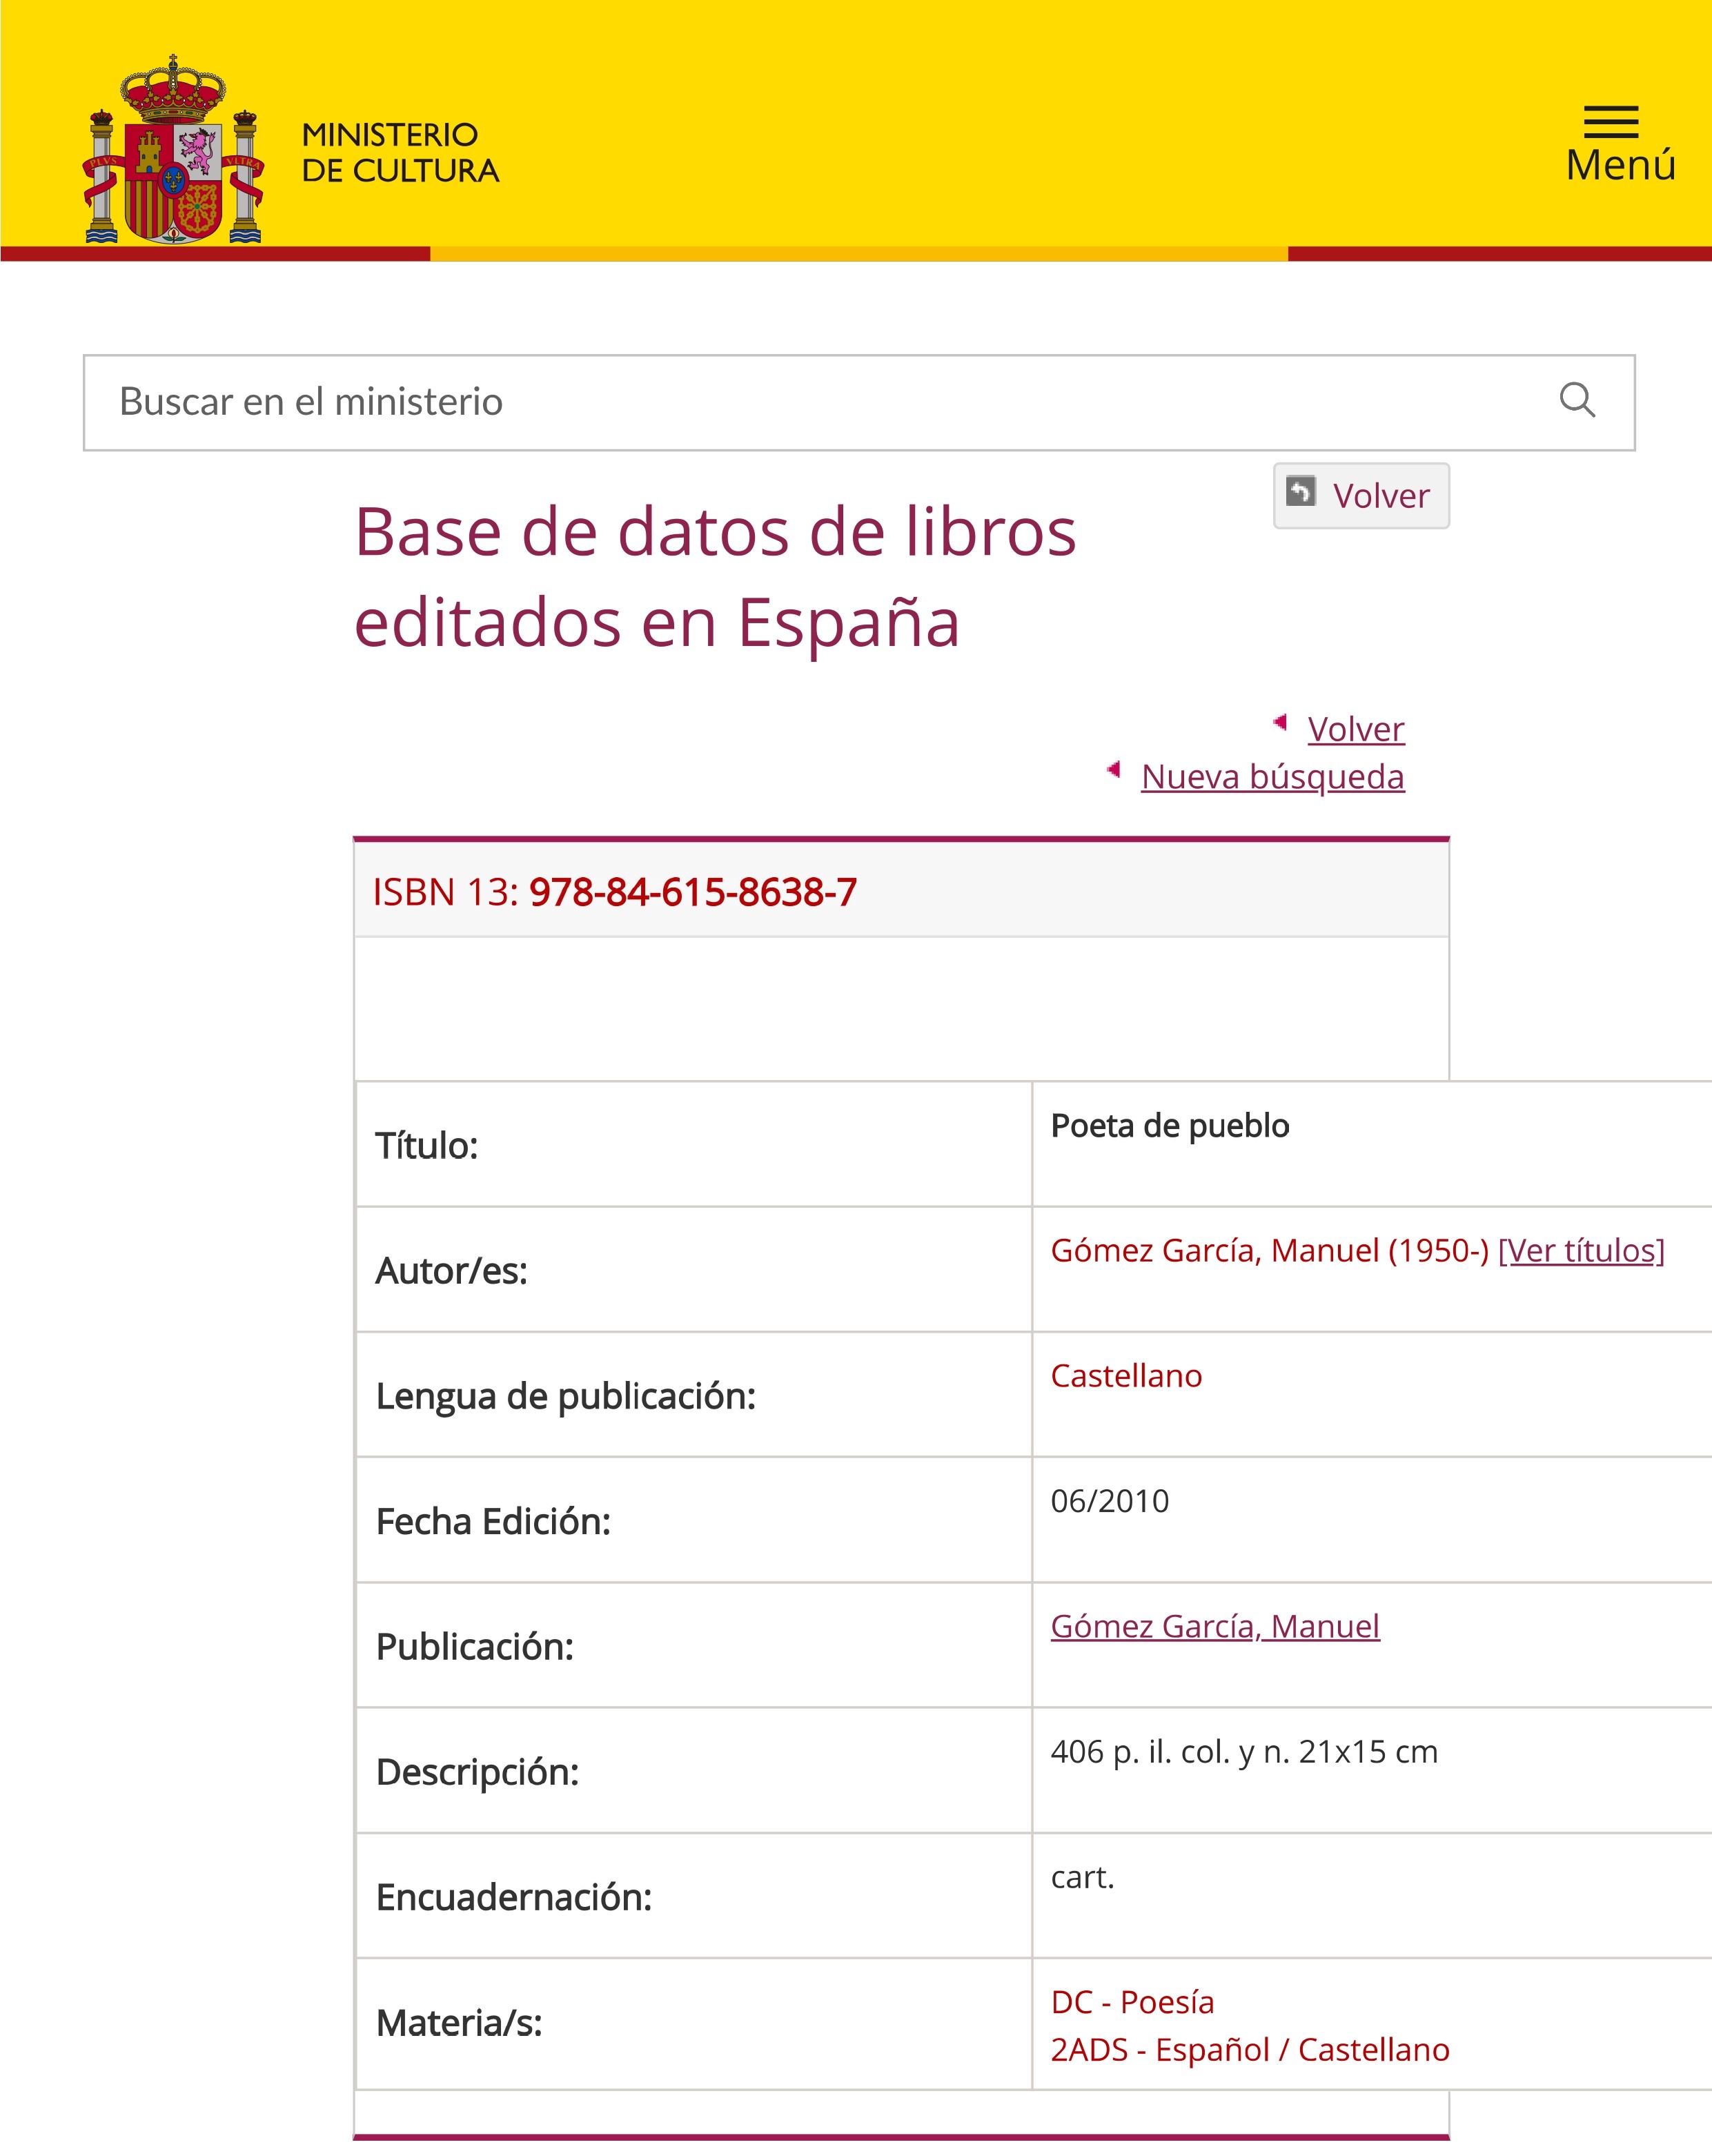Click the DC - Poesía subject
Screen dimensions: 1712x2156
pyautogui.click(x=1132, y=2001)
